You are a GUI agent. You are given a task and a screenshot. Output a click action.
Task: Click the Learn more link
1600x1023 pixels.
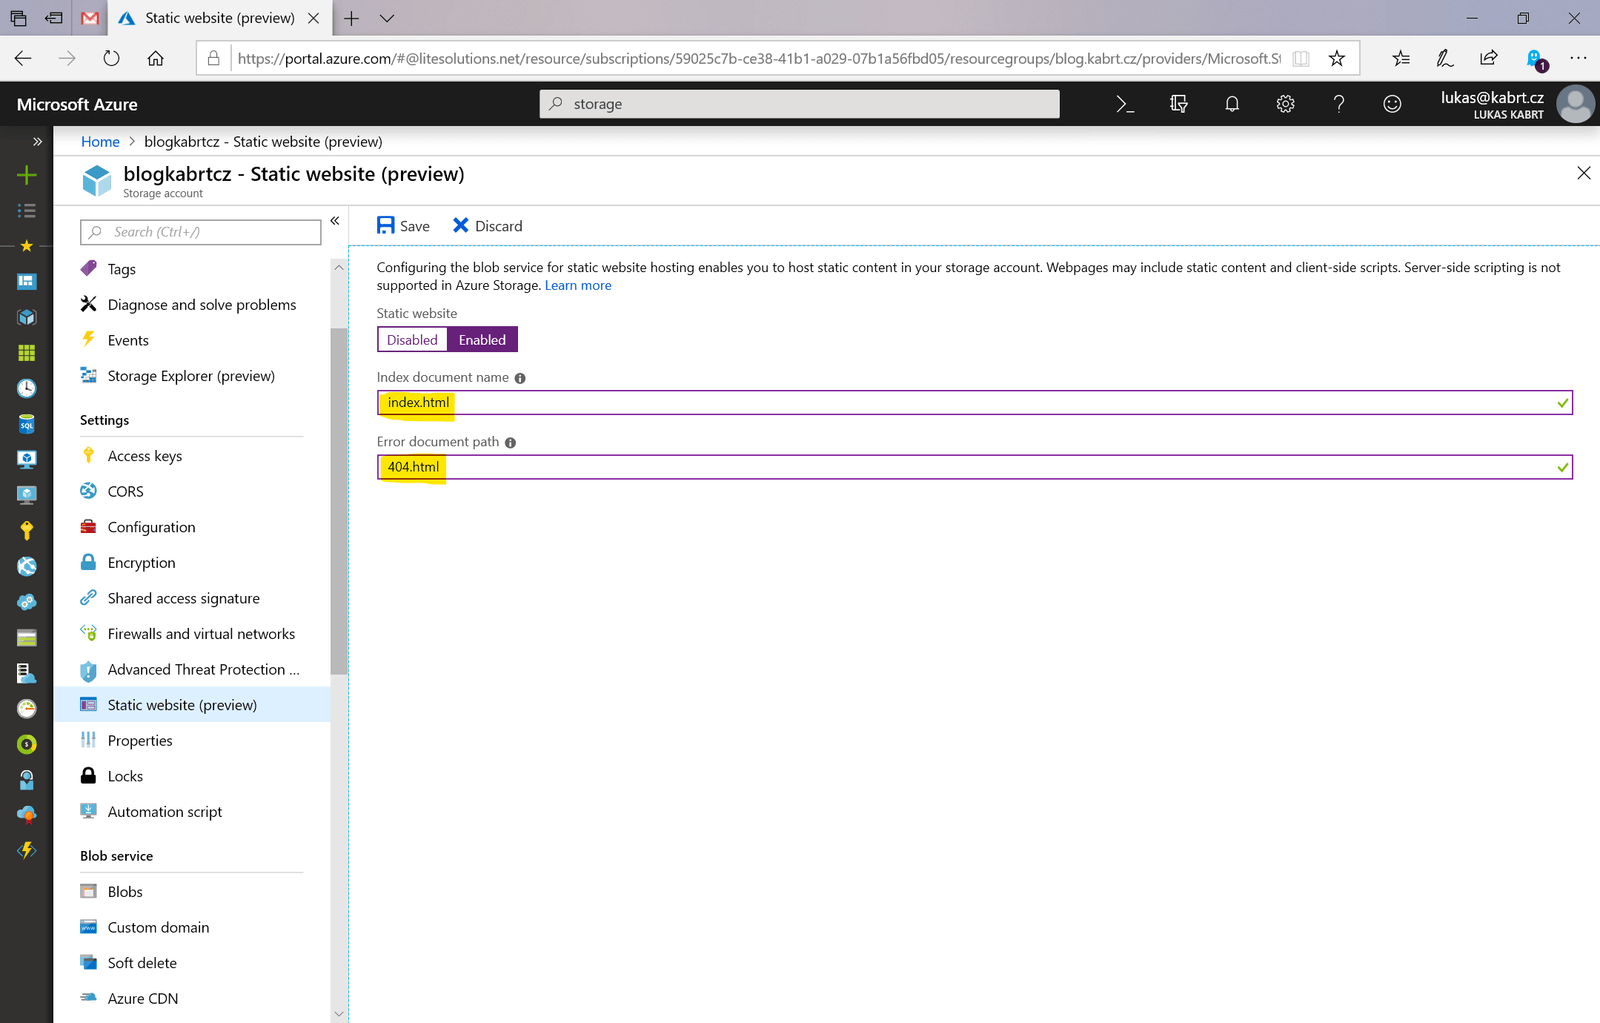pos(578,286)
